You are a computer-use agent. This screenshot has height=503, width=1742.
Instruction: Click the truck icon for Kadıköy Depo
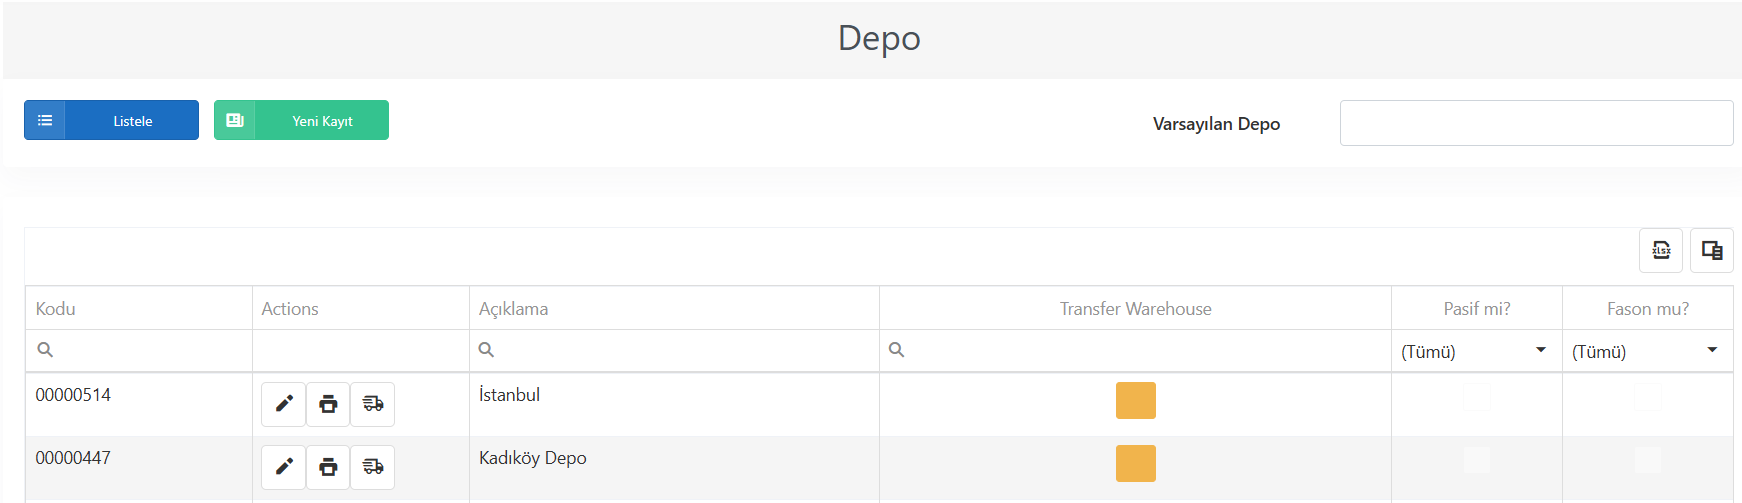[x=373, y=467]
